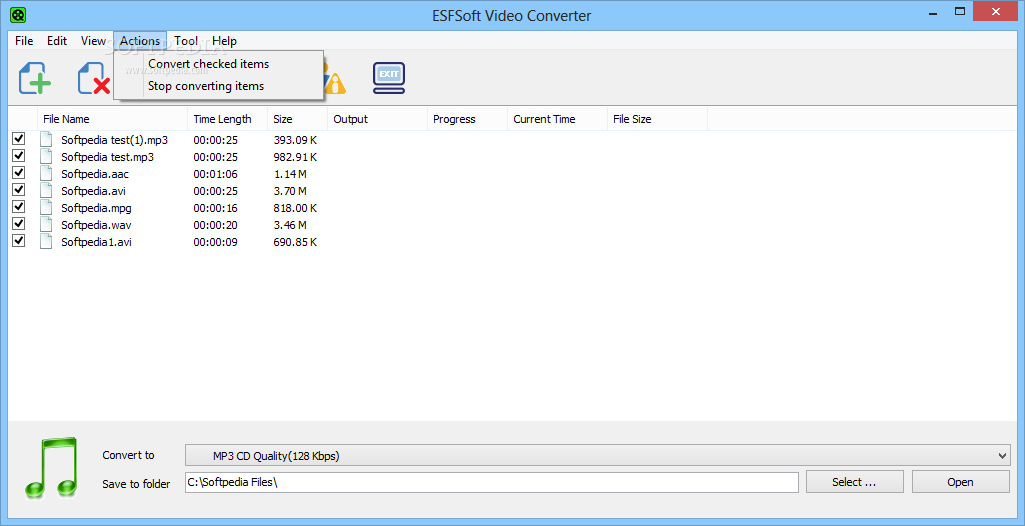Click the Select ... folder button
Screen dimensions: 1025x526
click(x=854, y=482)
